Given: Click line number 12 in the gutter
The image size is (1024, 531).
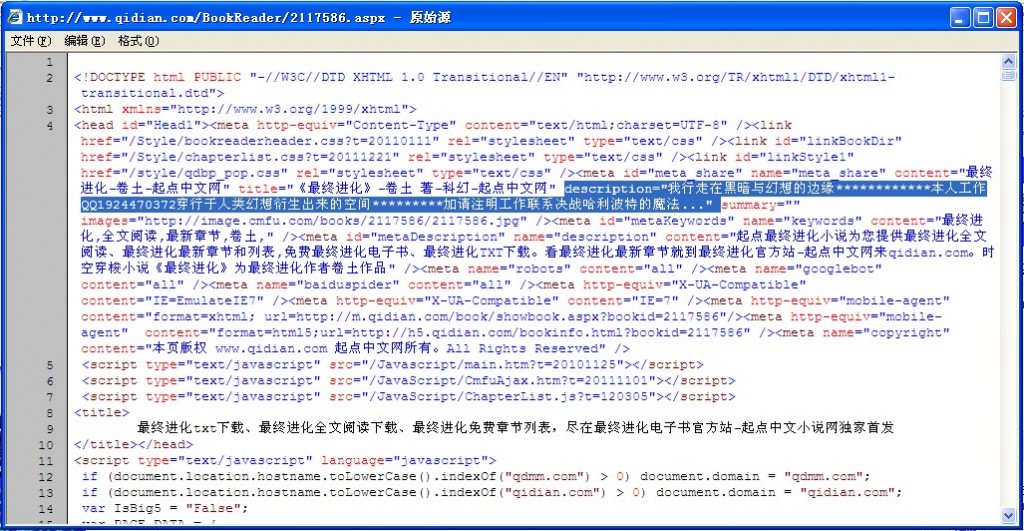Looking at the screenshot, I should [x=46, y=477].
